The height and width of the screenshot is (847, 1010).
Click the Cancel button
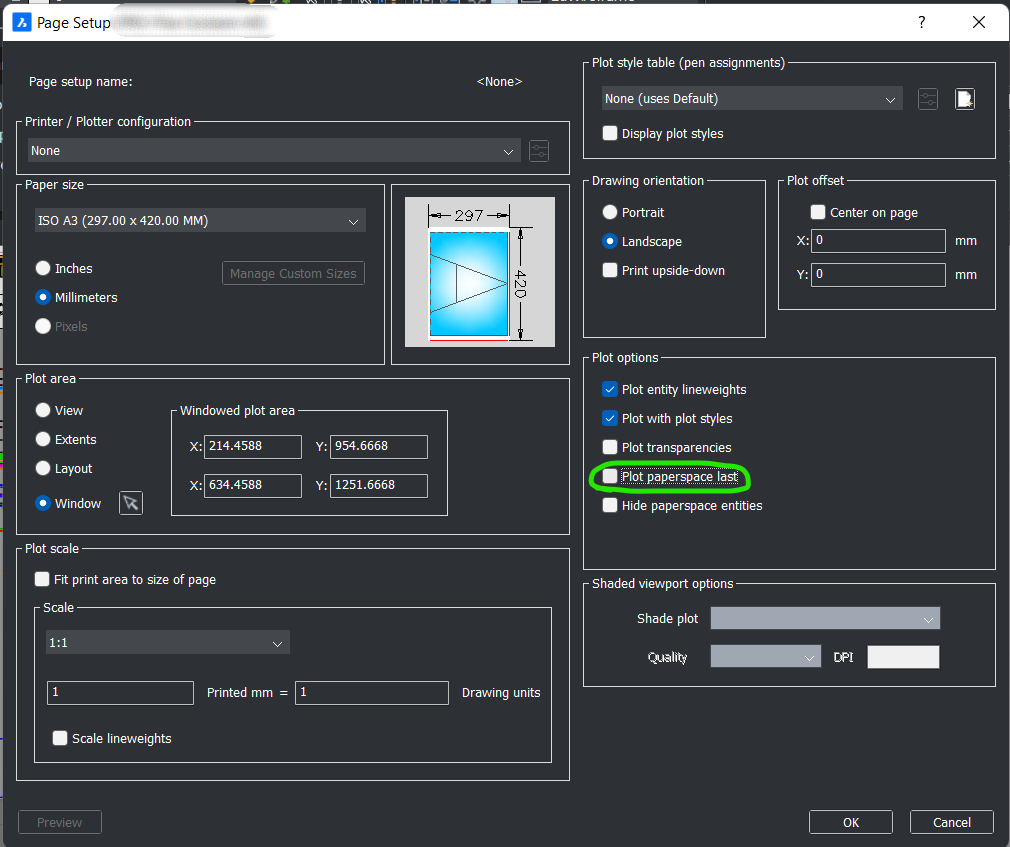[951, 822]
